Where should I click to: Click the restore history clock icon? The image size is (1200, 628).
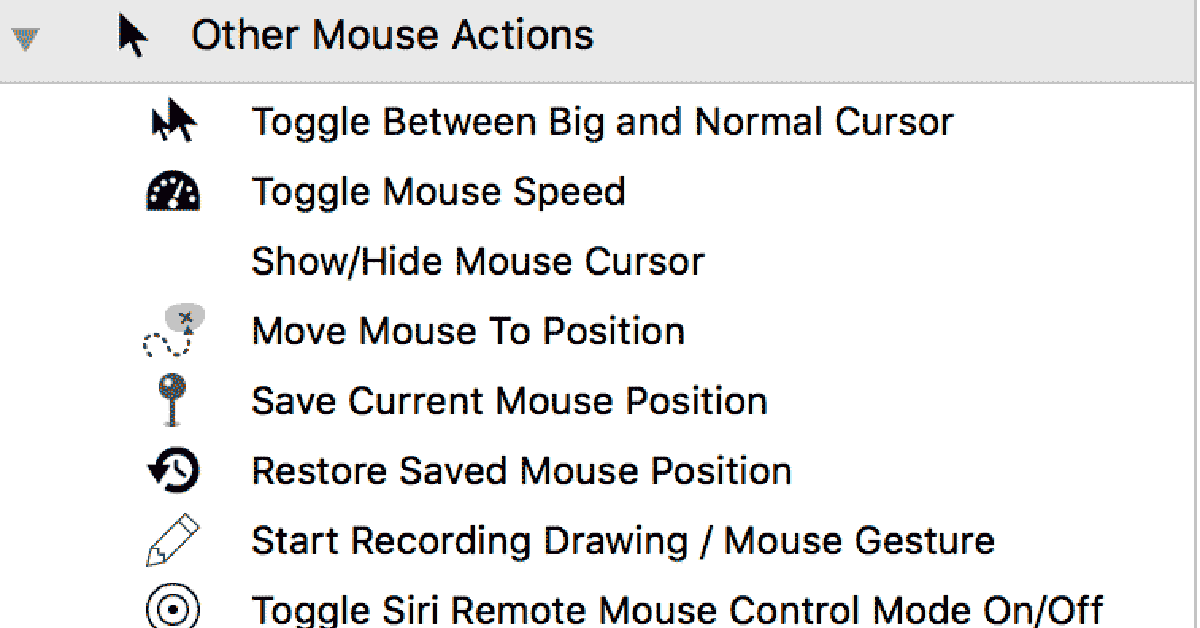click(173, 471)
